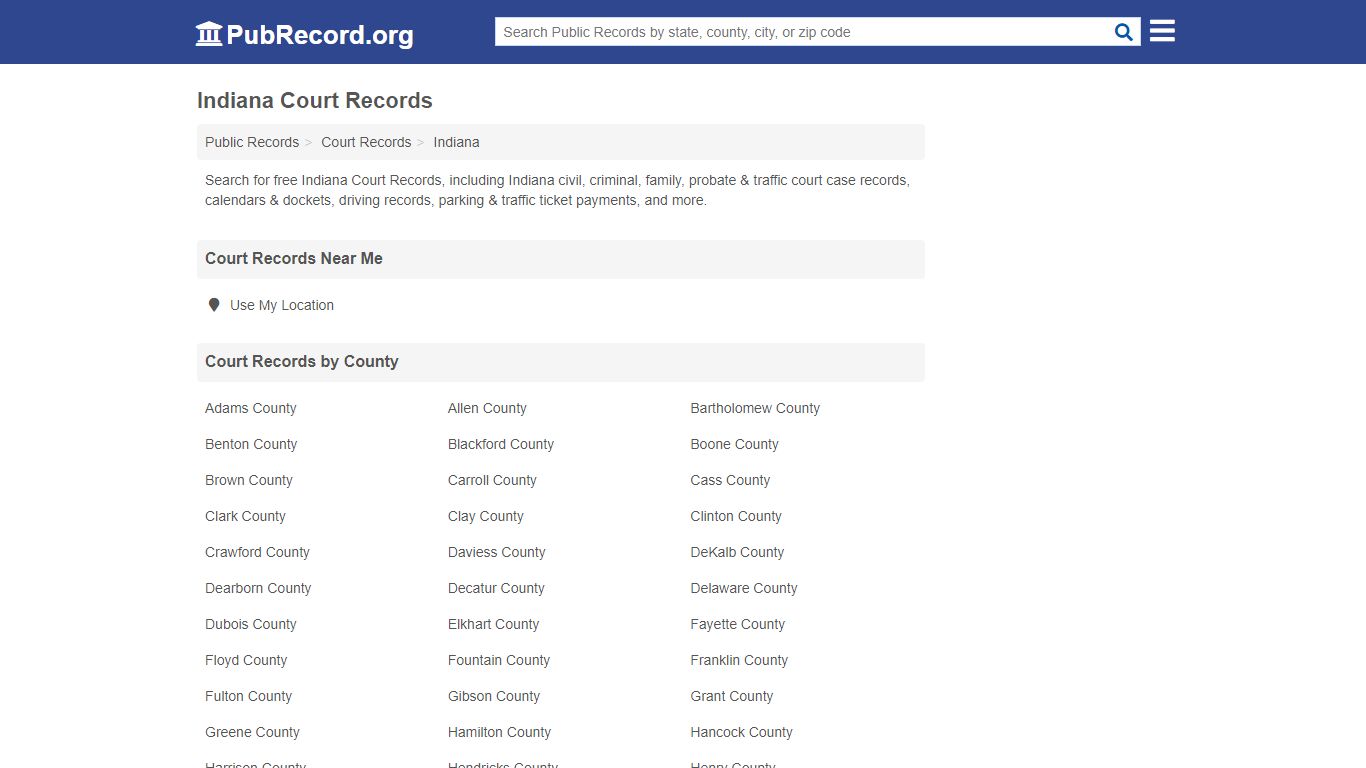Viewport: 1366px width, 768px height.
Task: Open Court Records breadcrumb link
Action: (x=366, y=142)
